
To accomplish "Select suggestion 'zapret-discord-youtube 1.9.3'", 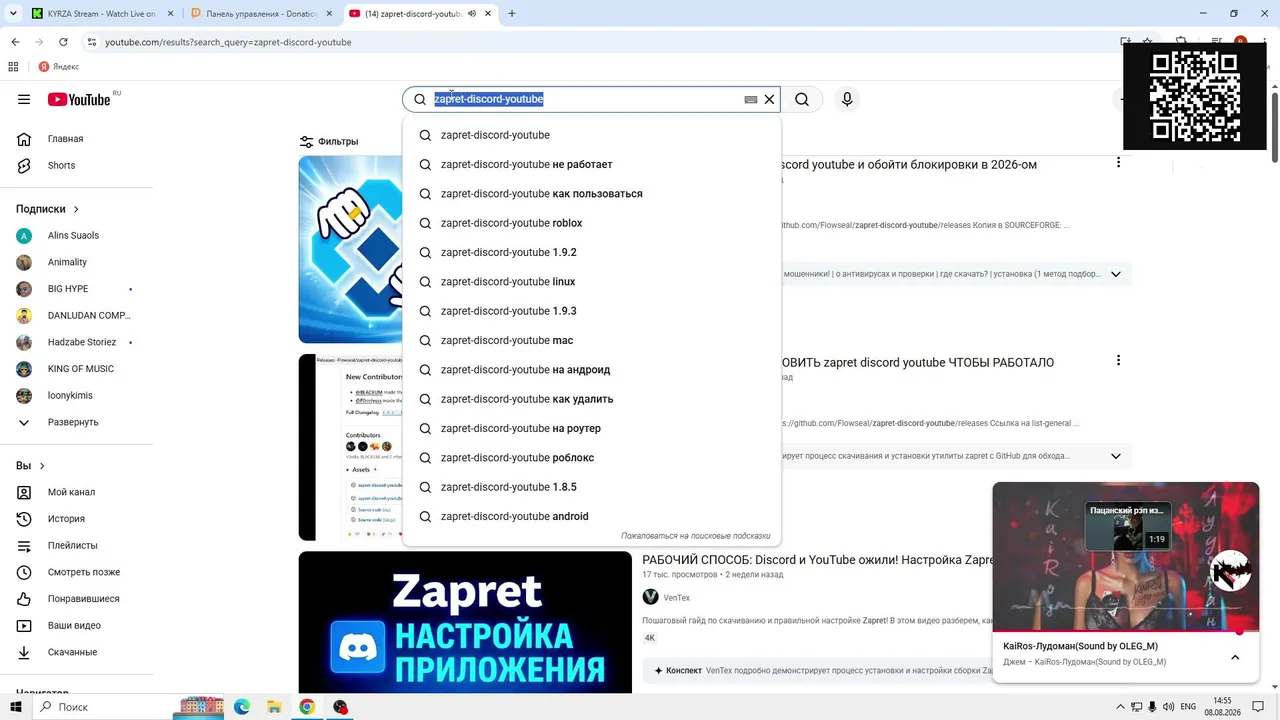I will point(592,311).
